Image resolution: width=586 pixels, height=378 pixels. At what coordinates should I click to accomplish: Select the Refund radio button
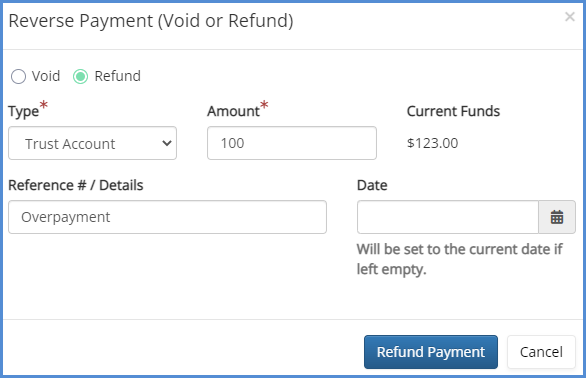(80, 77)
